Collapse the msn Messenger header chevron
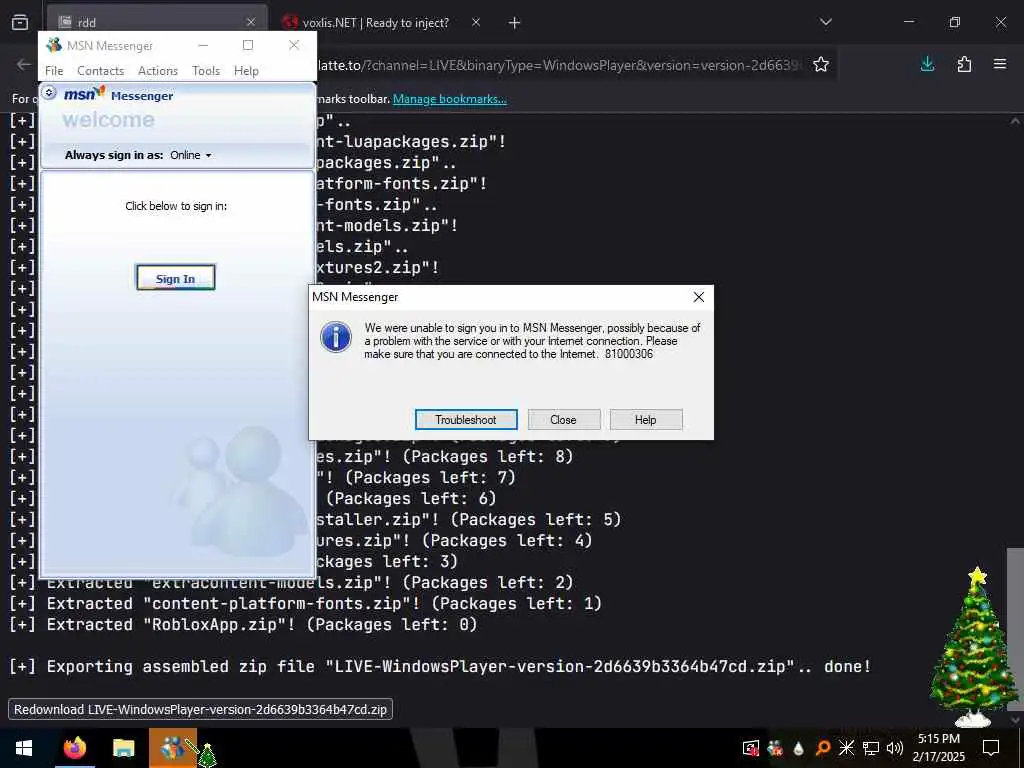The image size is (1024, 768). point(49,93)
